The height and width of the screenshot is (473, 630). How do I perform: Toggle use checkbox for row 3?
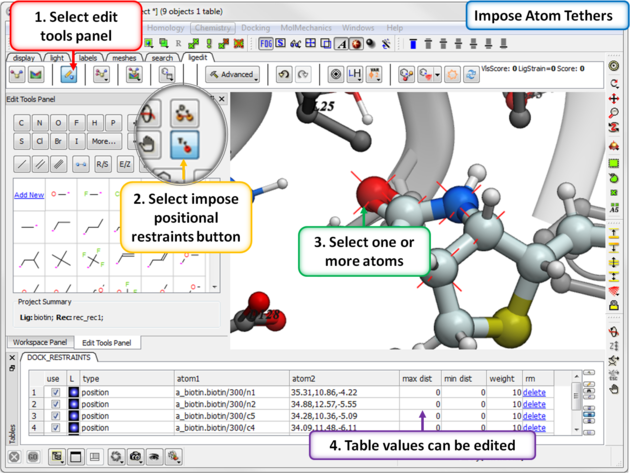[55, 416]
